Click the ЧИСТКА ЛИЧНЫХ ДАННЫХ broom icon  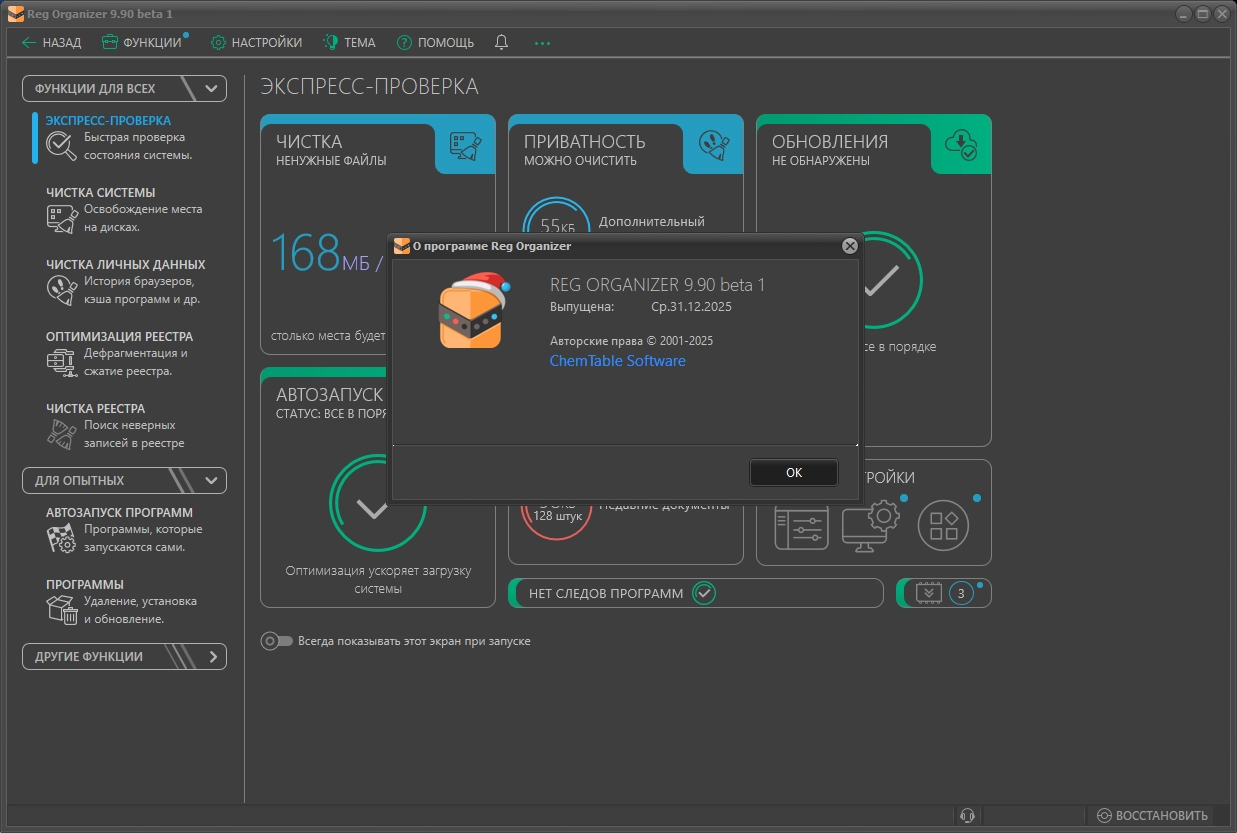62,291
